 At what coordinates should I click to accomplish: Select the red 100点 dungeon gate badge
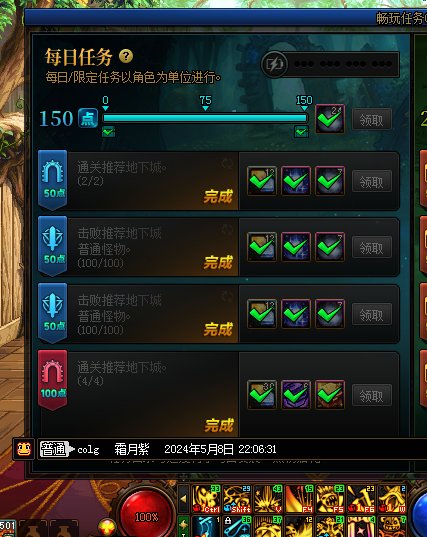pos(52,379)
